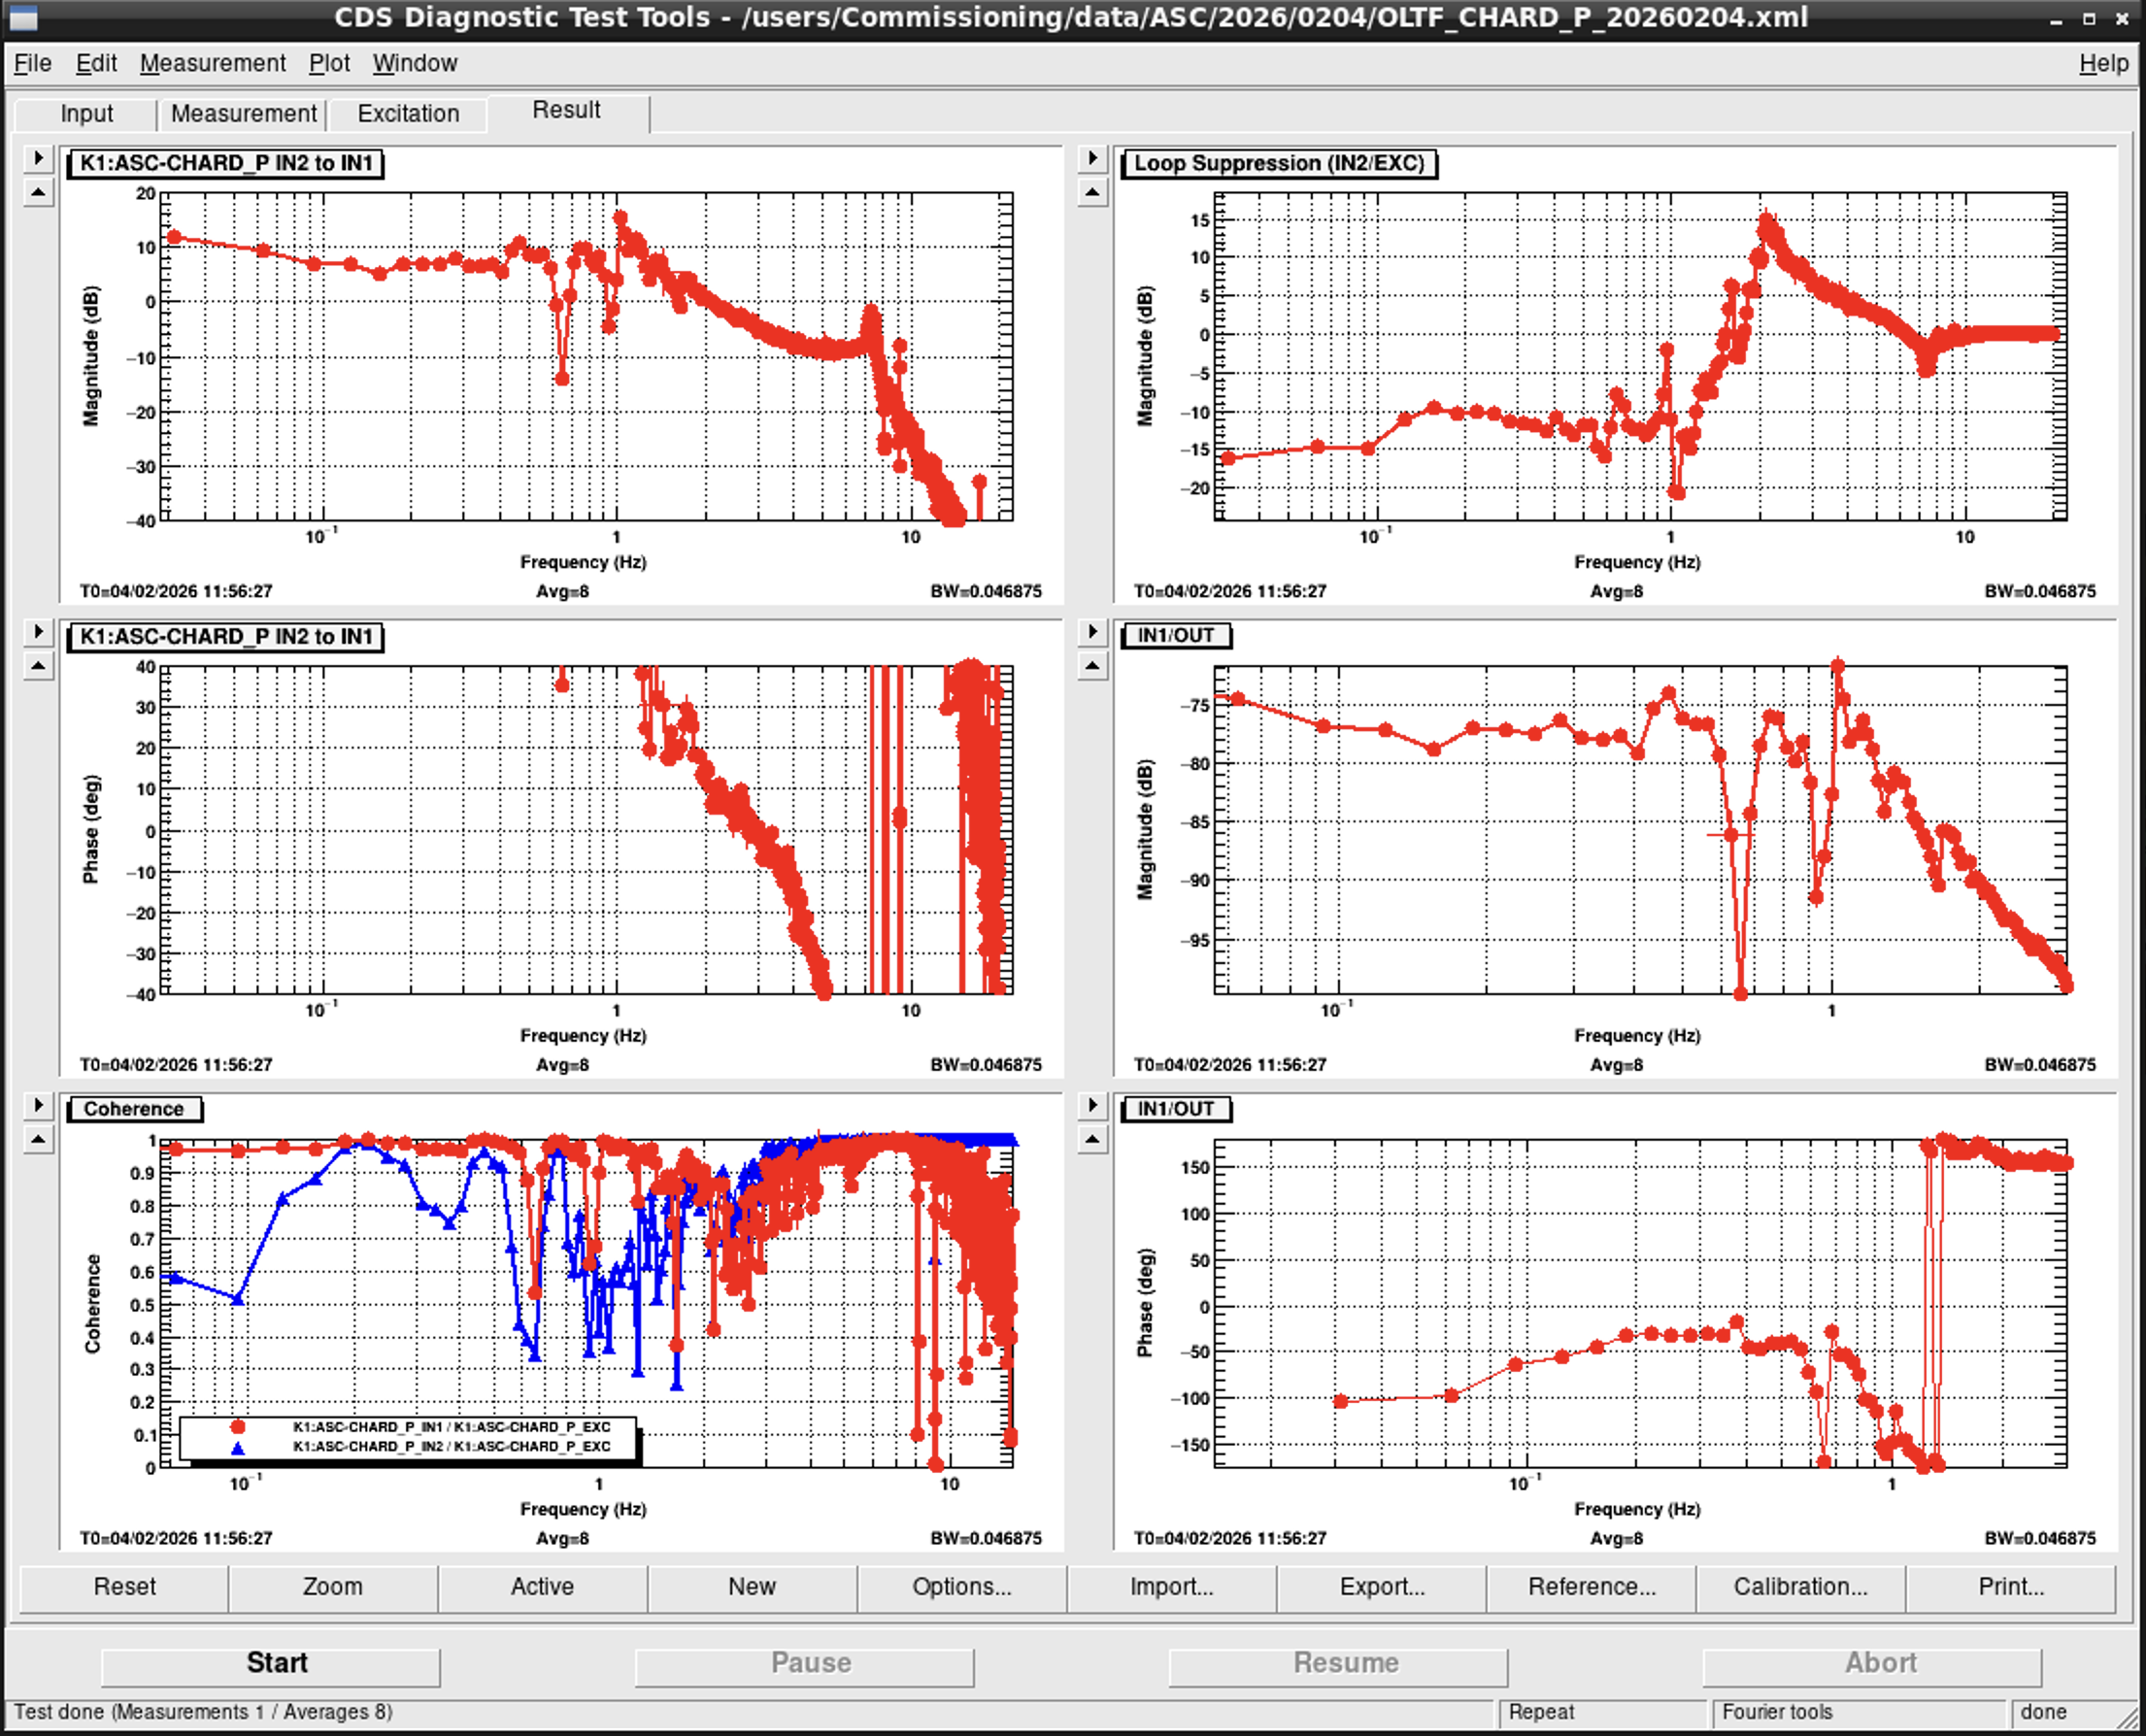
Task: Click right-arrow icon beside Coherence plot
Action: coord(38,1105)
